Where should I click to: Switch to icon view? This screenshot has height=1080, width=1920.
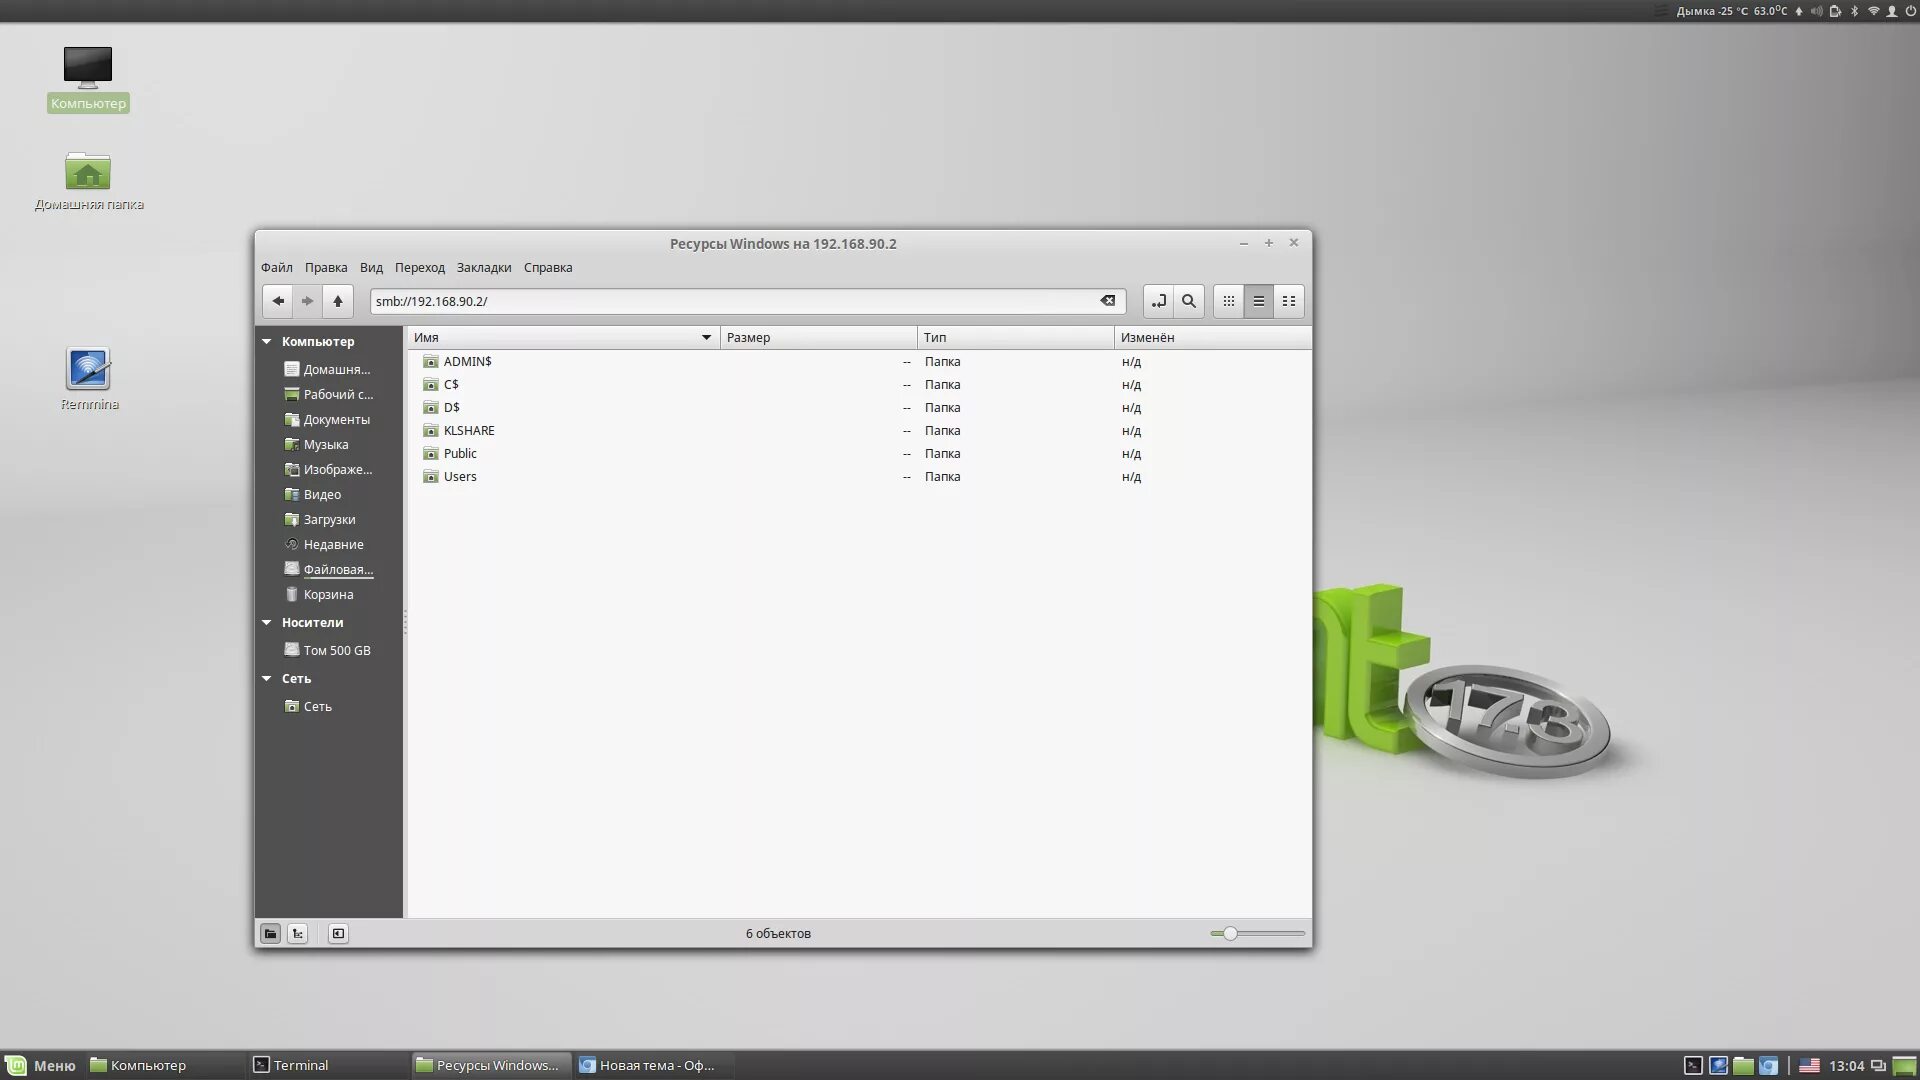(x=1229, y=301)
